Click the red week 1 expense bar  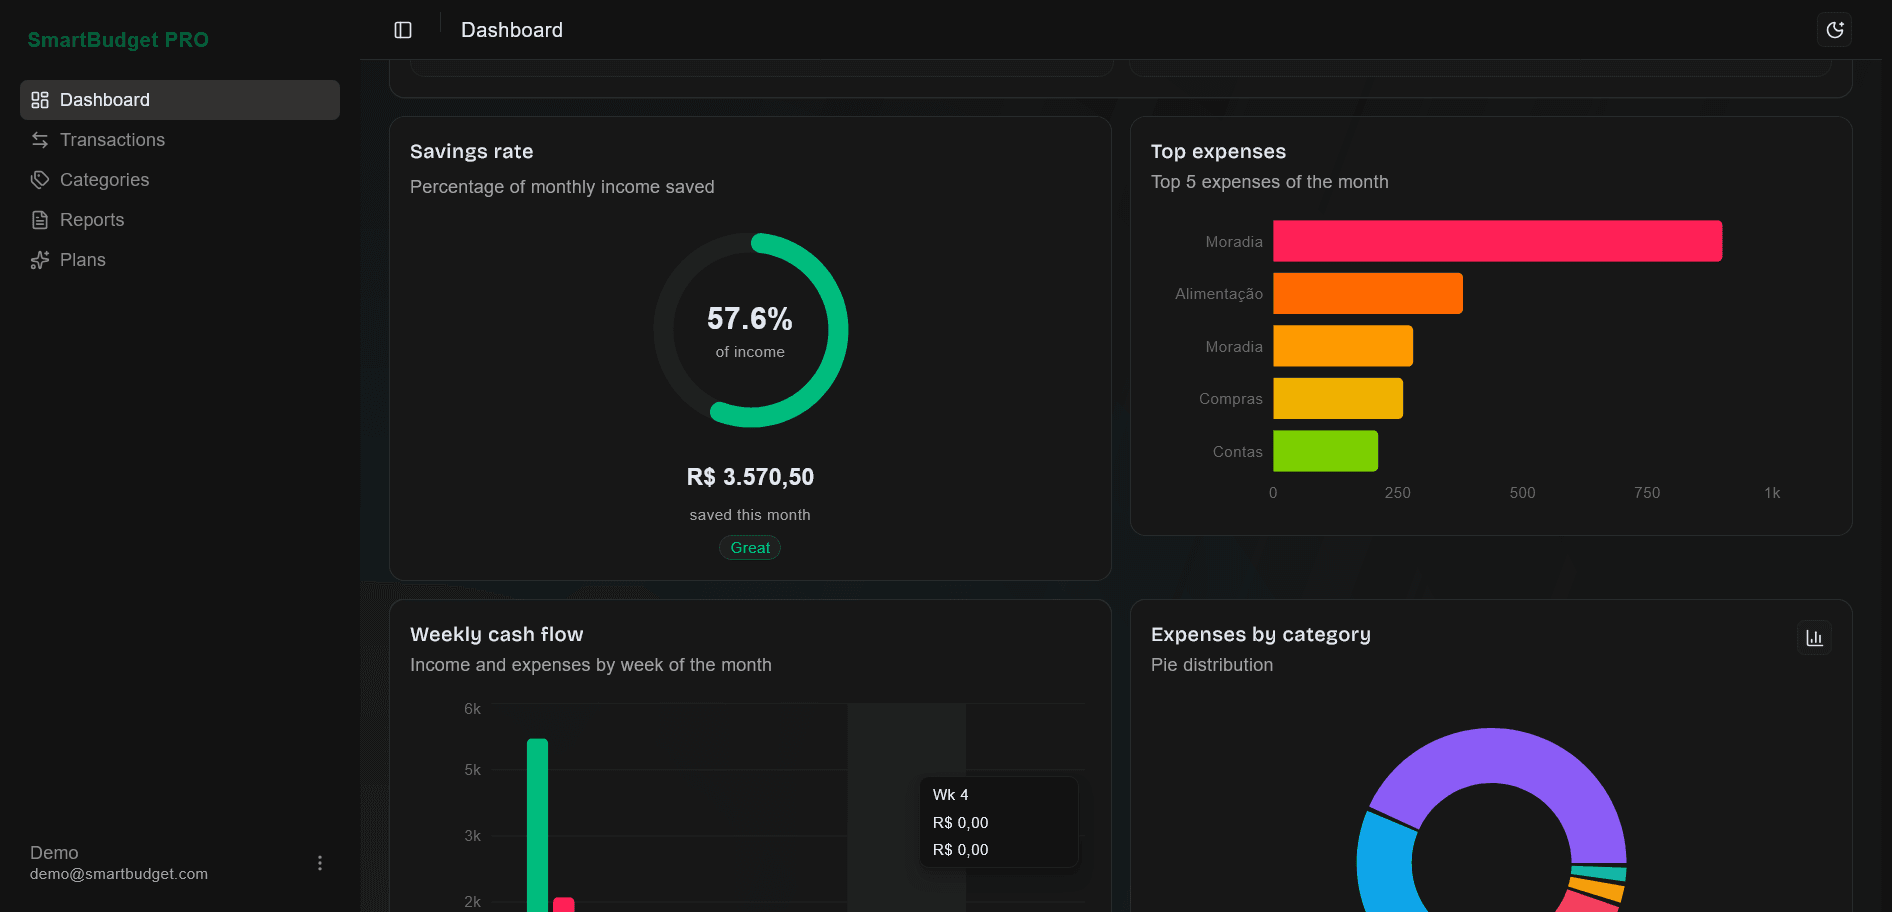(x=563, y=905)
